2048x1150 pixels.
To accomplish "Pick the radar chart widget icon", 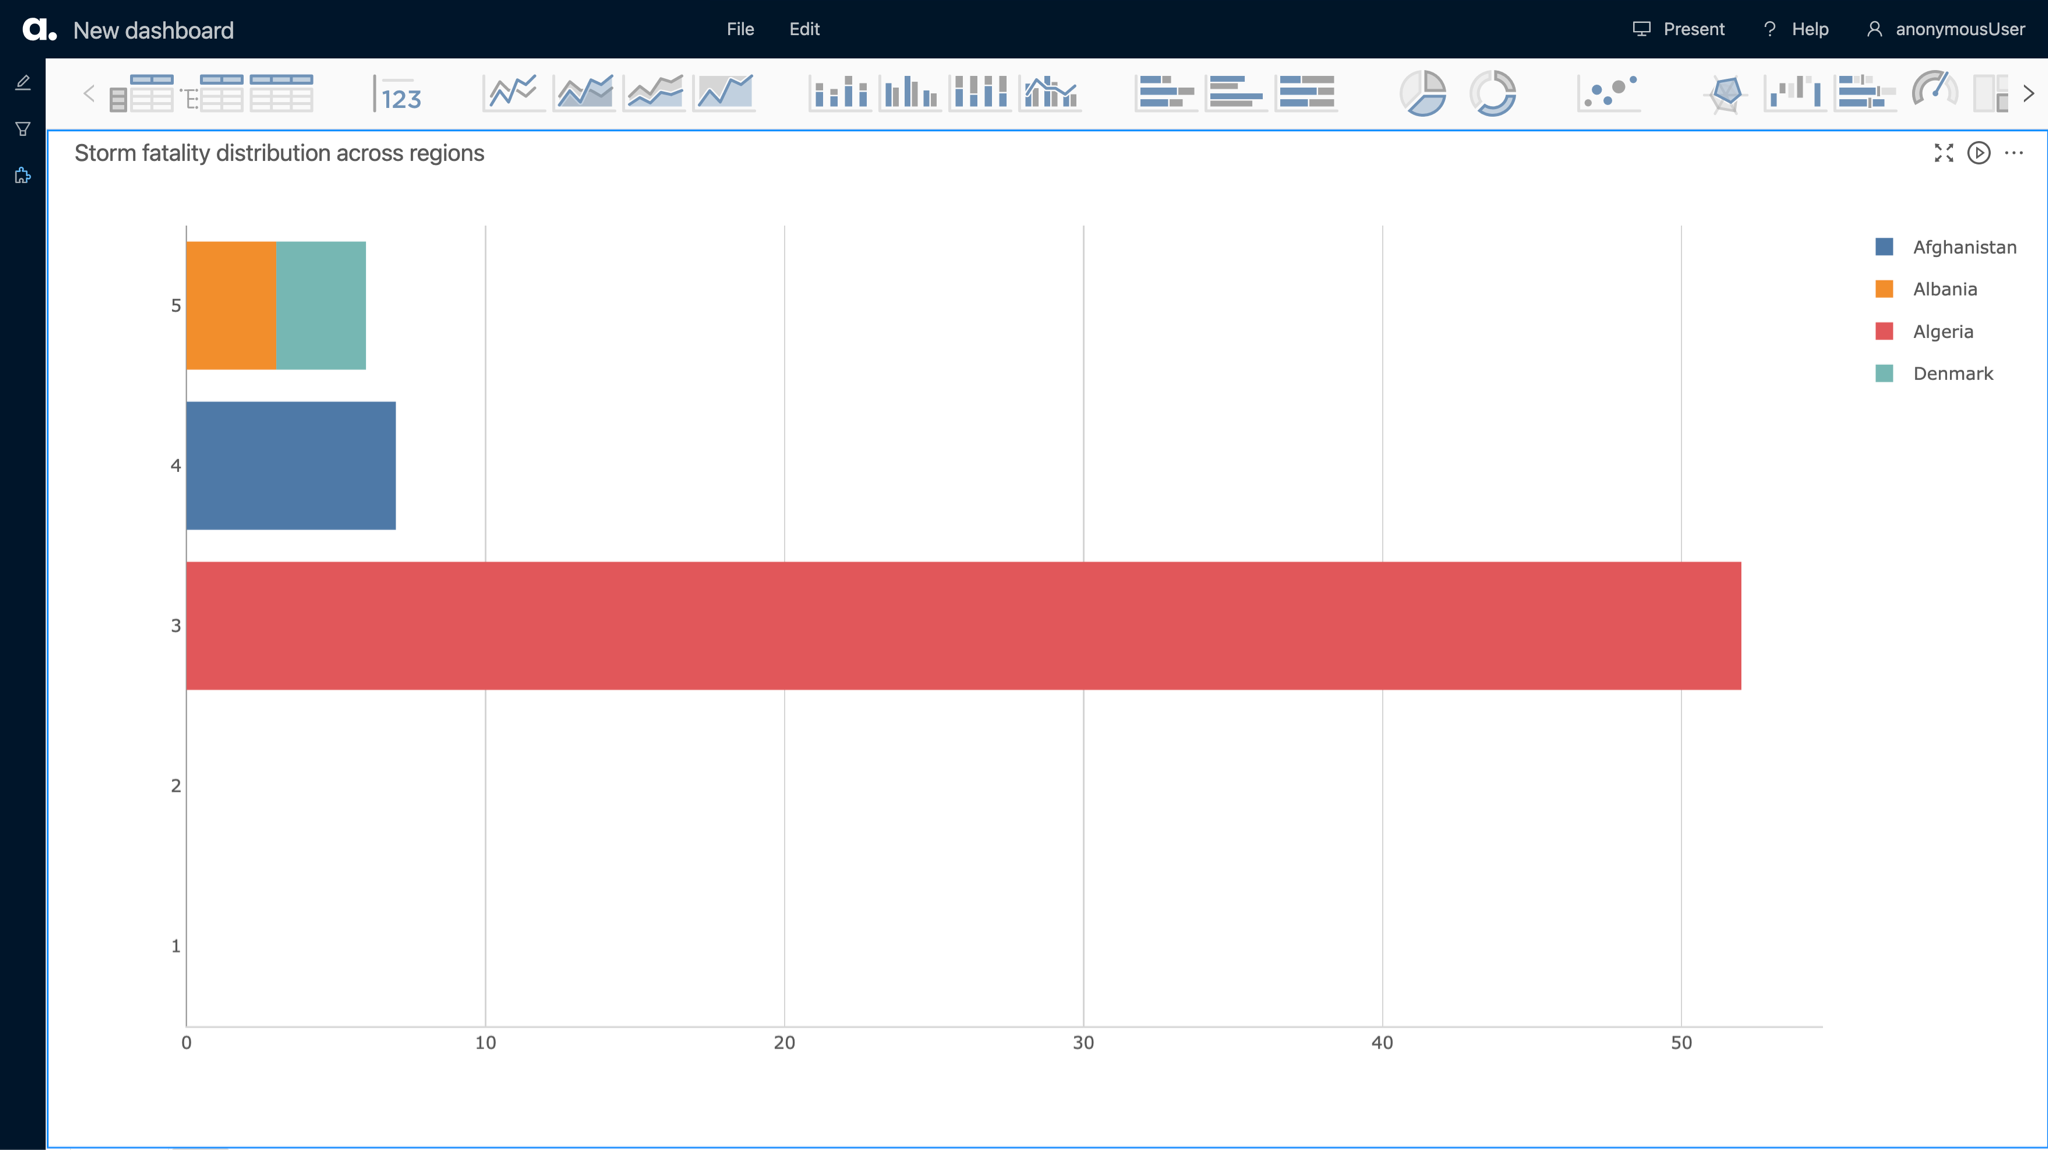I will (1726, 93).
